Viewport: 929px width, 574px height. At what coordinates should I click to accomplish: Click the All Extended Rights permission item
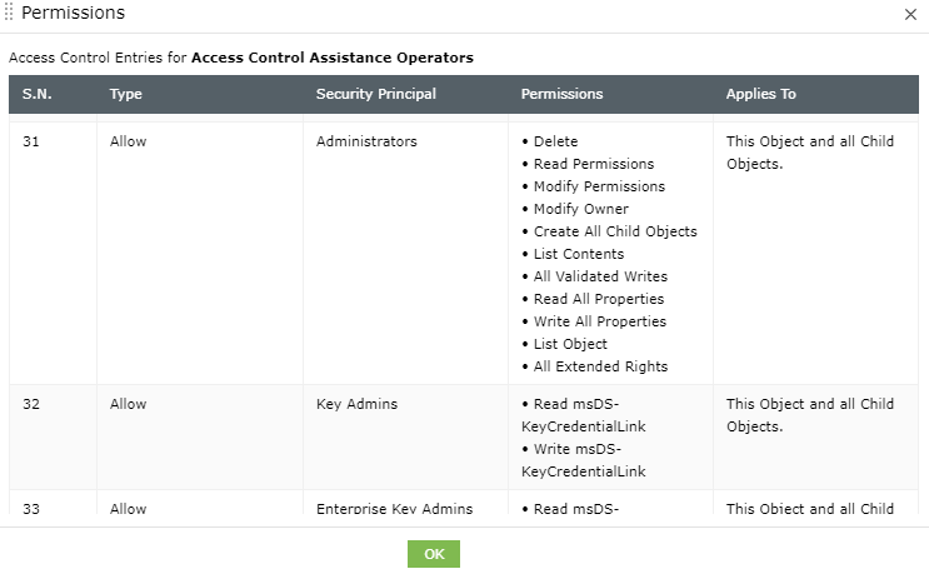coord(600,366)
